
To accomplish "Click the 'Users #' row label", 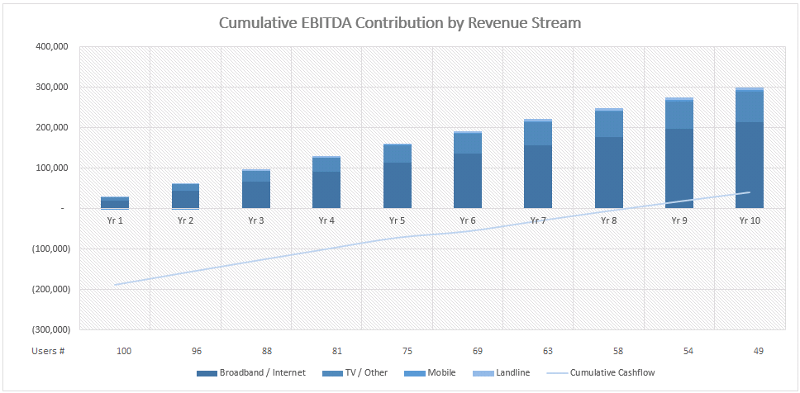I will click(48, 351).
